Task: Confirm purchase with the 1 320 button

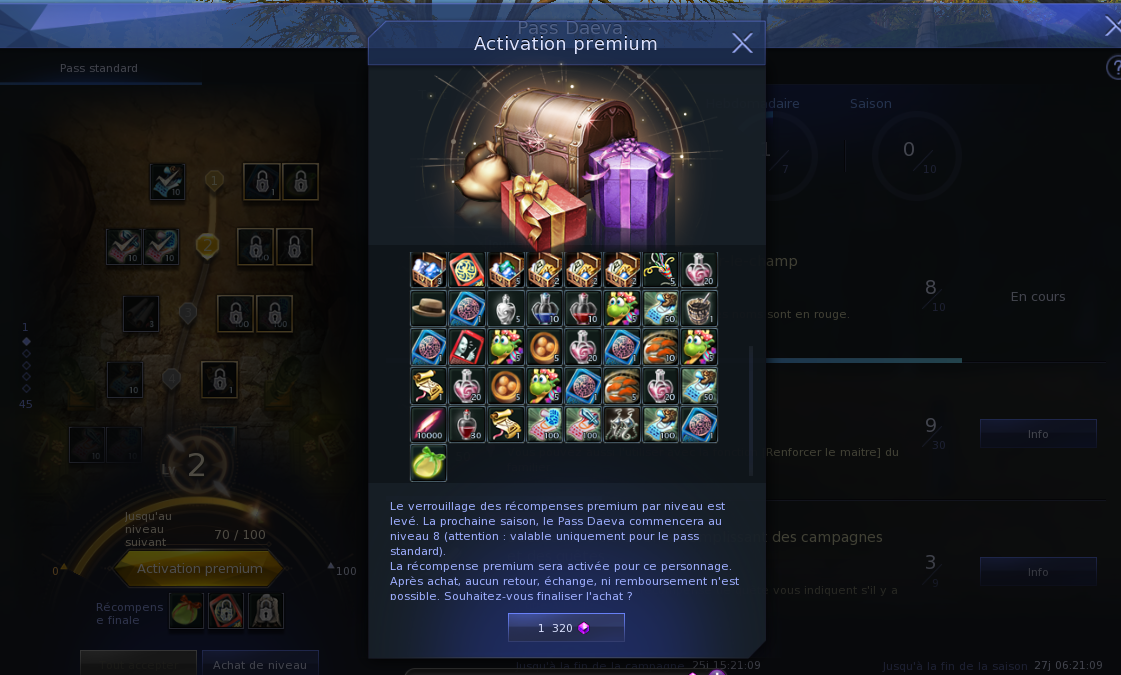Action: 566,627
